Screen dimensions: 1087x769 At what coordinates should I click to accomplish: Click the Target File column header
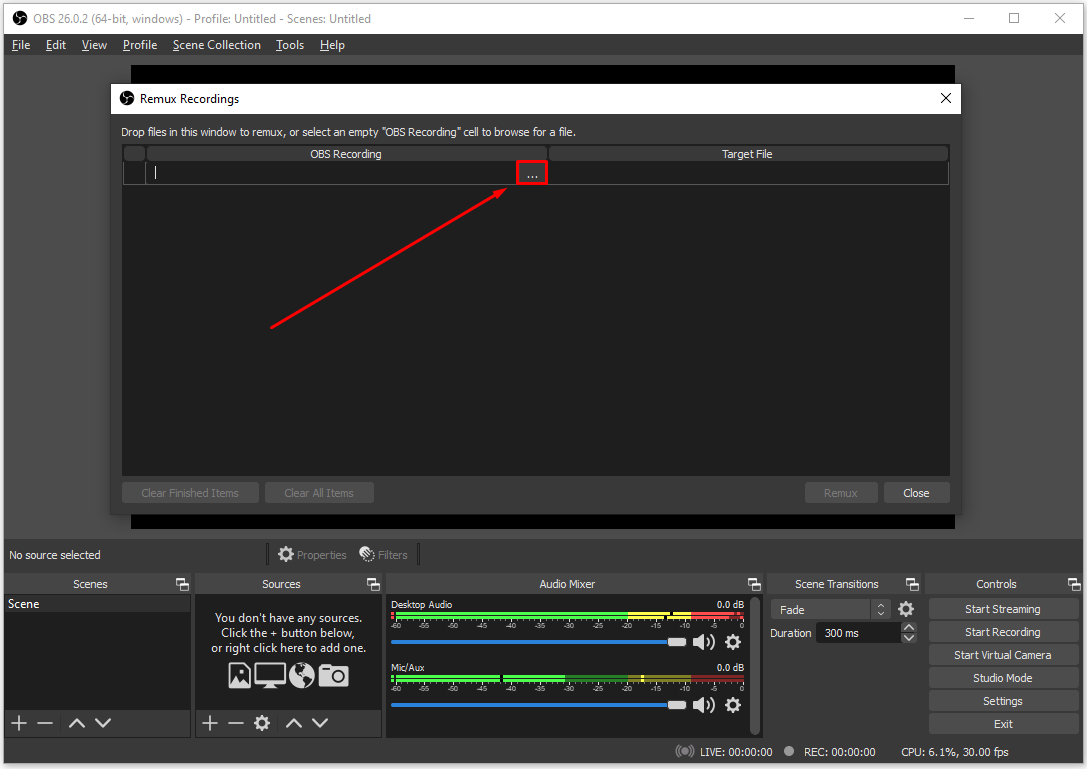pos(747,154)
